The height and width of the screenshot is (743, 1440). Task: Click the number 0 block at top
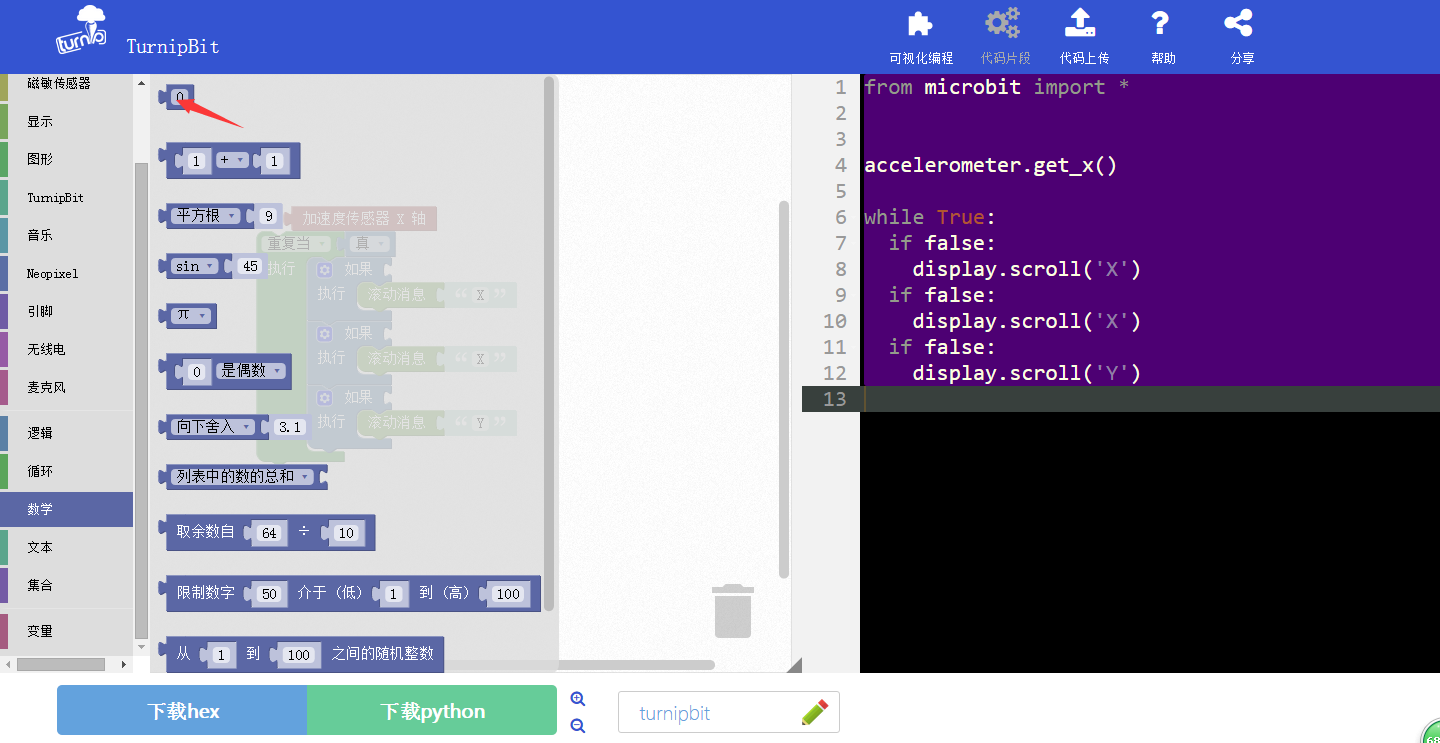pyautogui.click(x=180, y=97)
